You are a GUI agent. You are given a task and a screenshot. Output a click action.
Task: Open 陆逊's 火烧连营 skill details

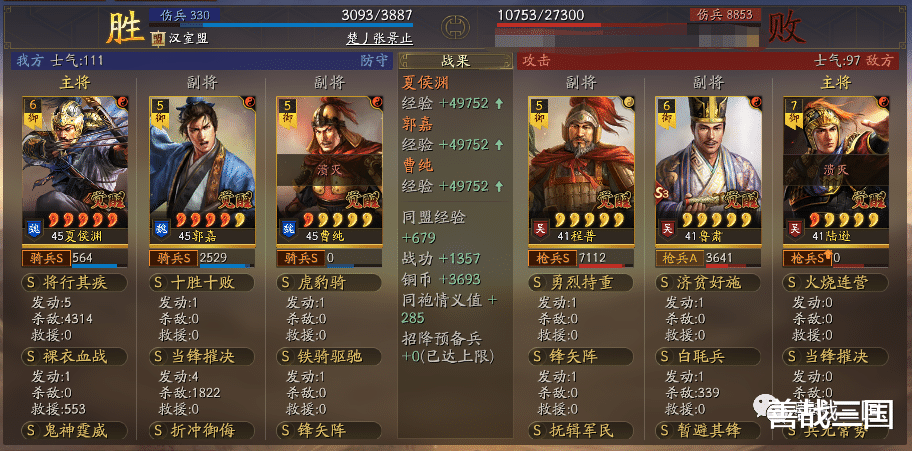pyautogui.click(x=835, y=283)
